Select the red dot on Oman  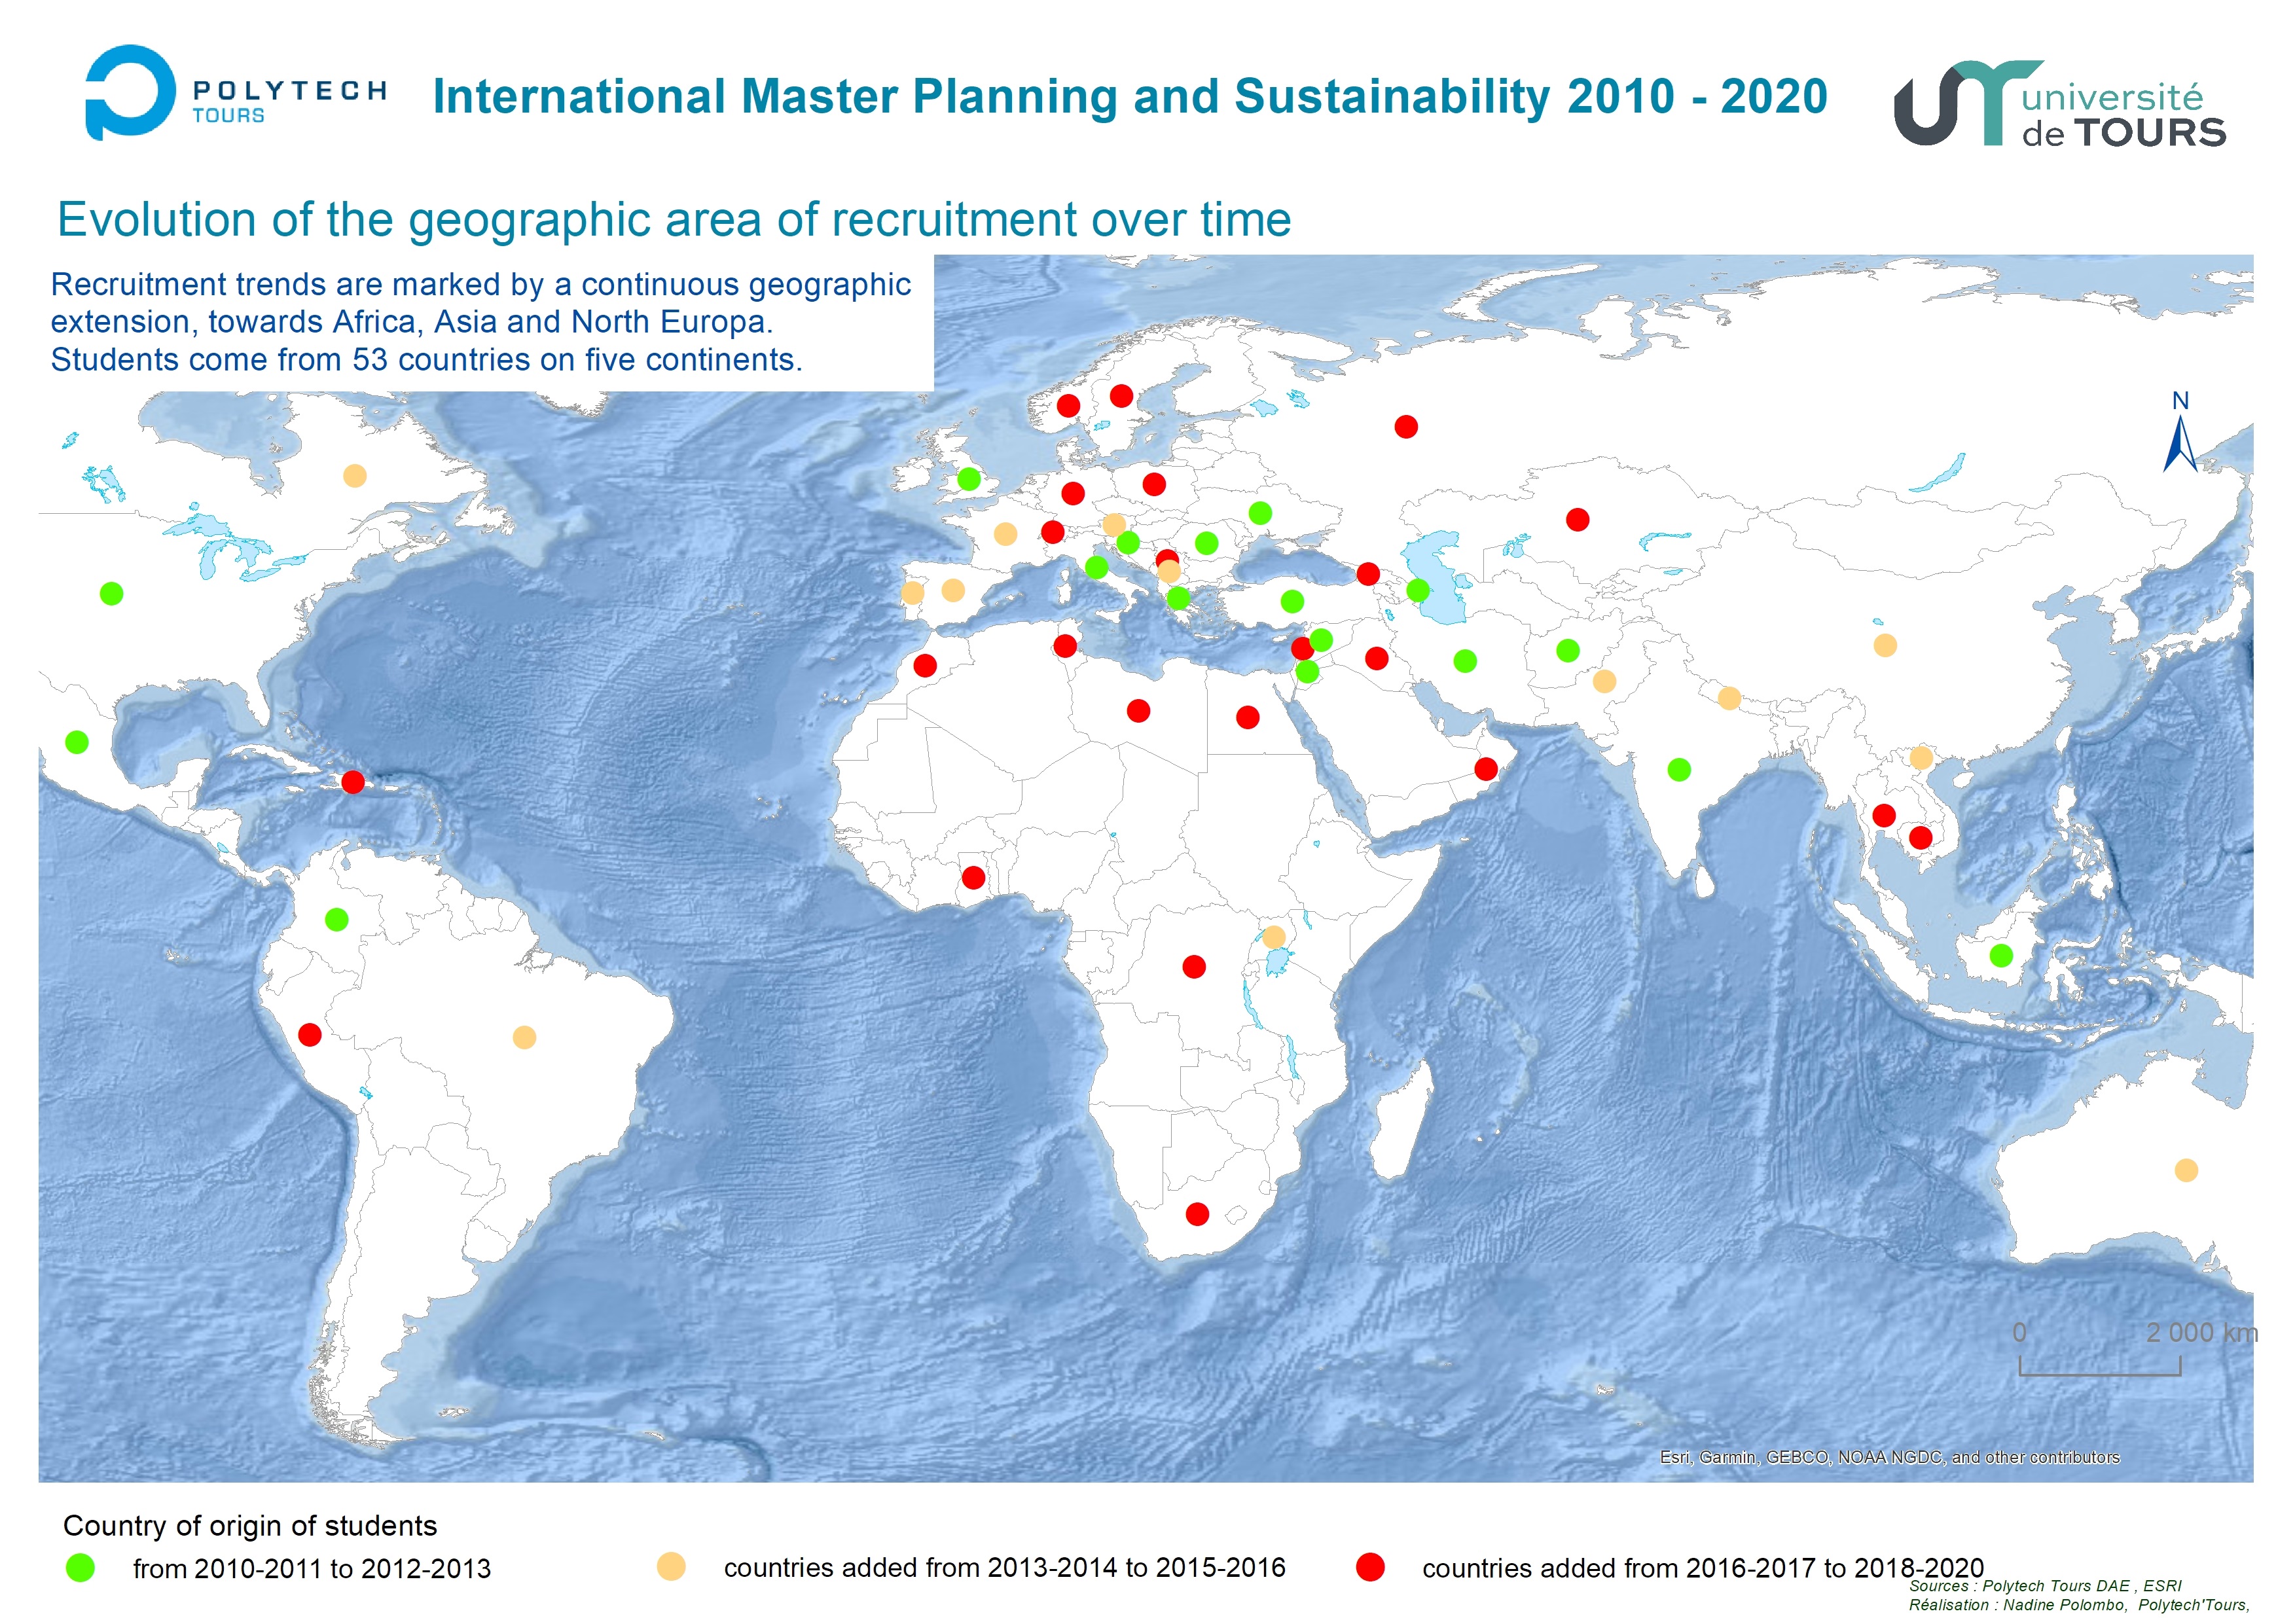(x=1486, y=769)
